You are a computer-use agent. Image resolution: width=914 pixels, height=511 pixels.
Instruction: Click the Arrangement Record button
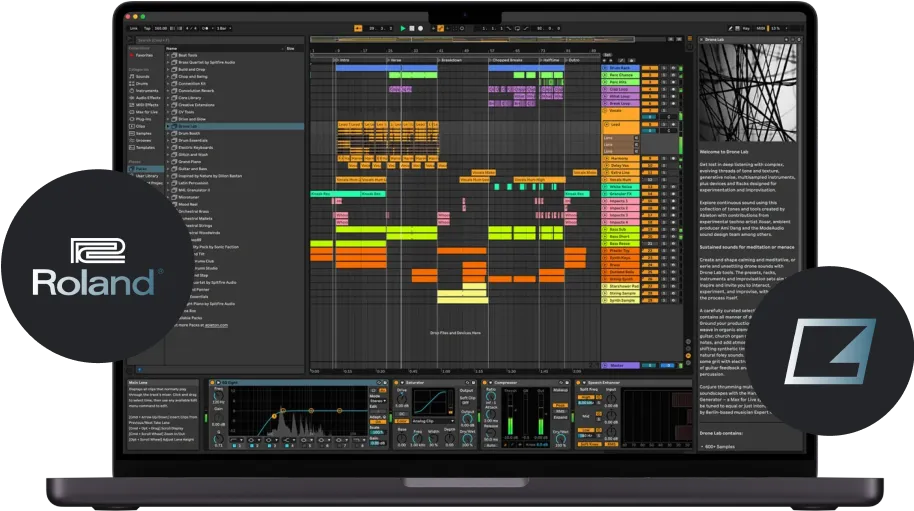tap(418, 29)
